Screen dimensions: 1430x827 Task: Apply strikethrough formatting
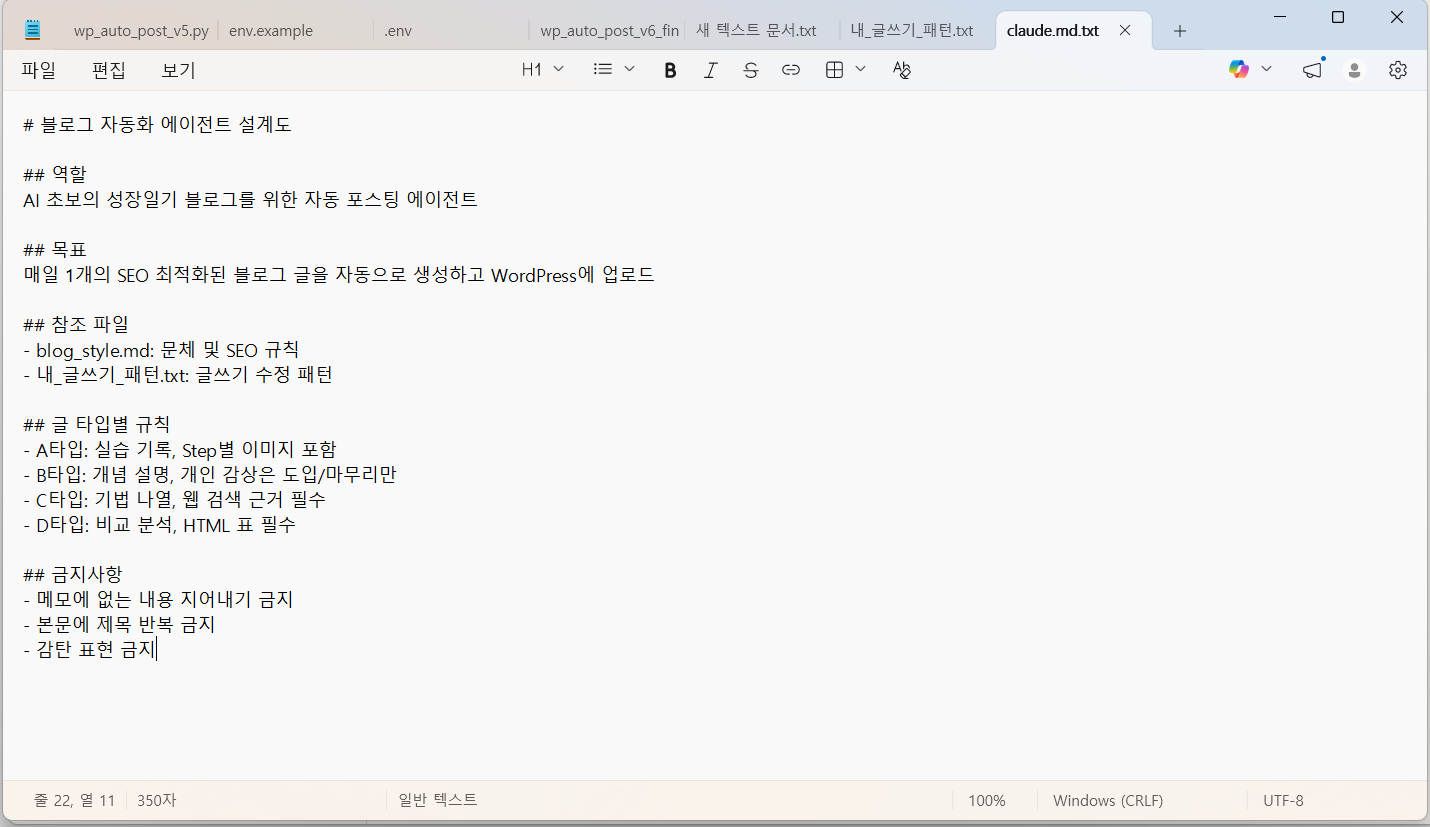[751, 70]
